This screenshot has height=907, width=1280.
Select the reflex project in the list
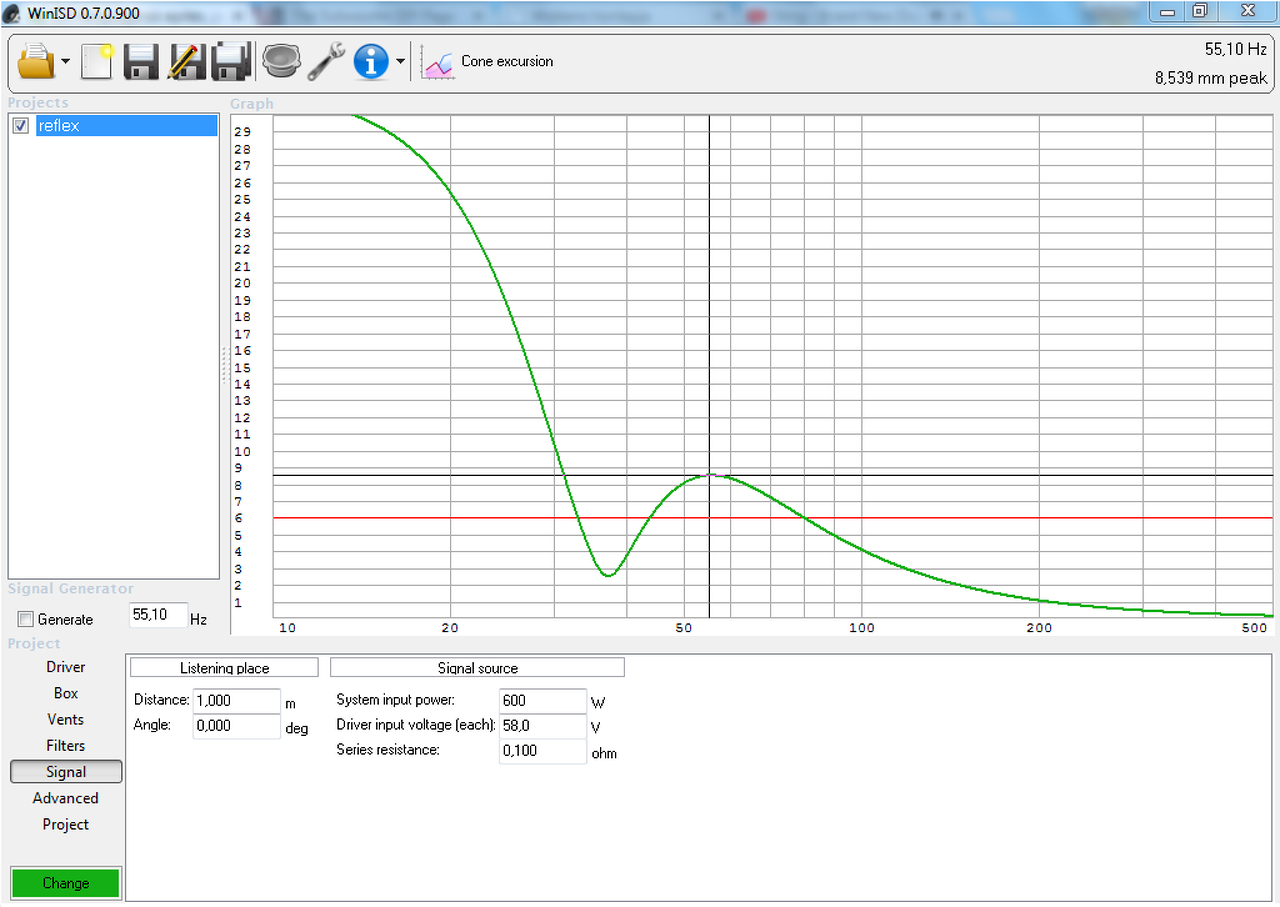pos(126,126)
